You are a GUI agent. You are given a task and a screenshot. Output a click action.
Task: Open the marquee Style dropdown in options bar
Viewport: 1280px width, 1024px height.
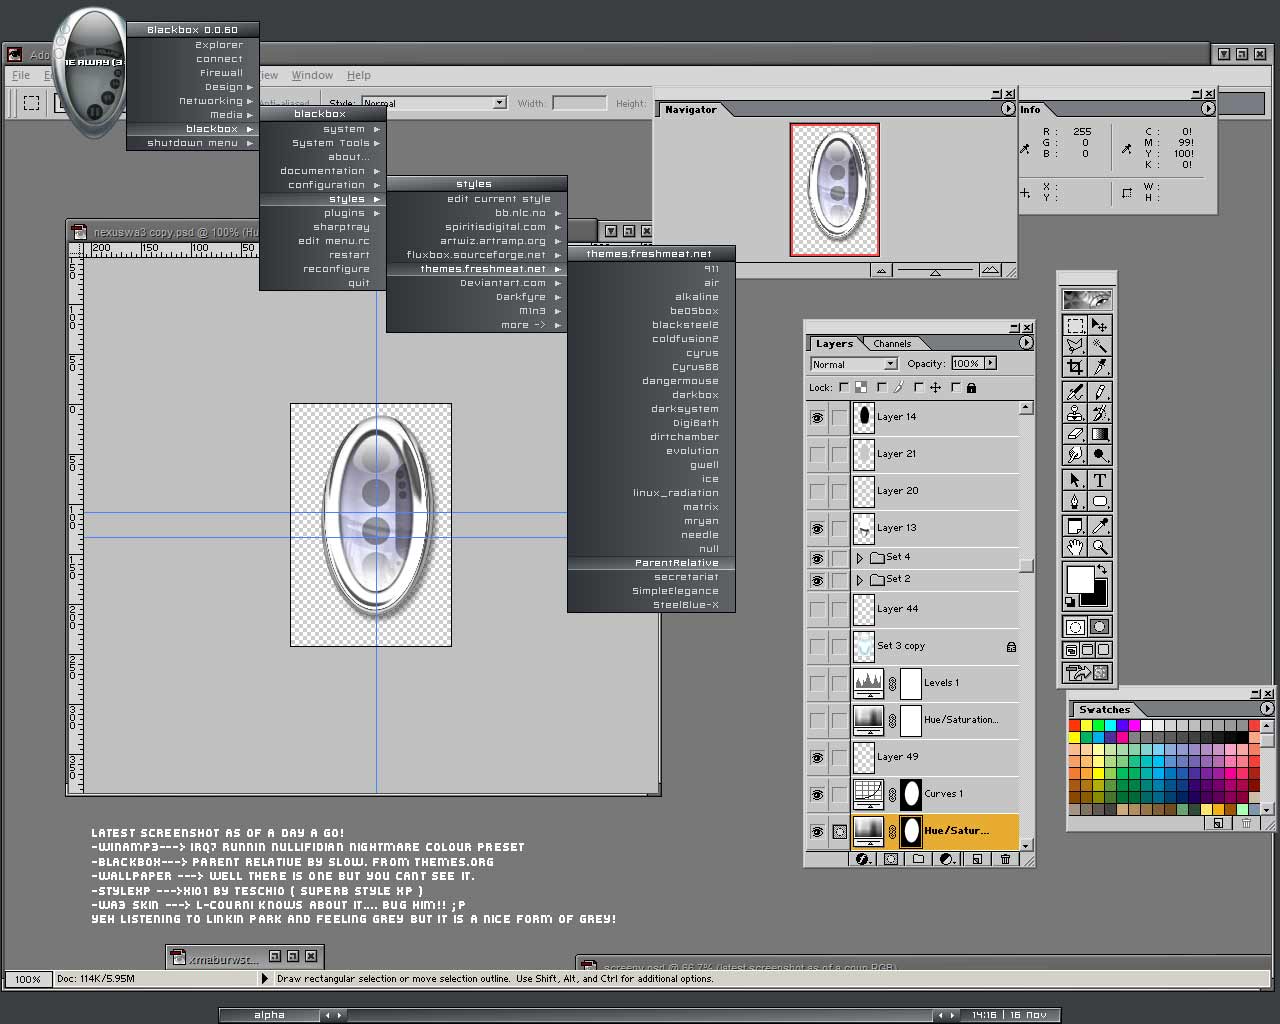(434, 103)
